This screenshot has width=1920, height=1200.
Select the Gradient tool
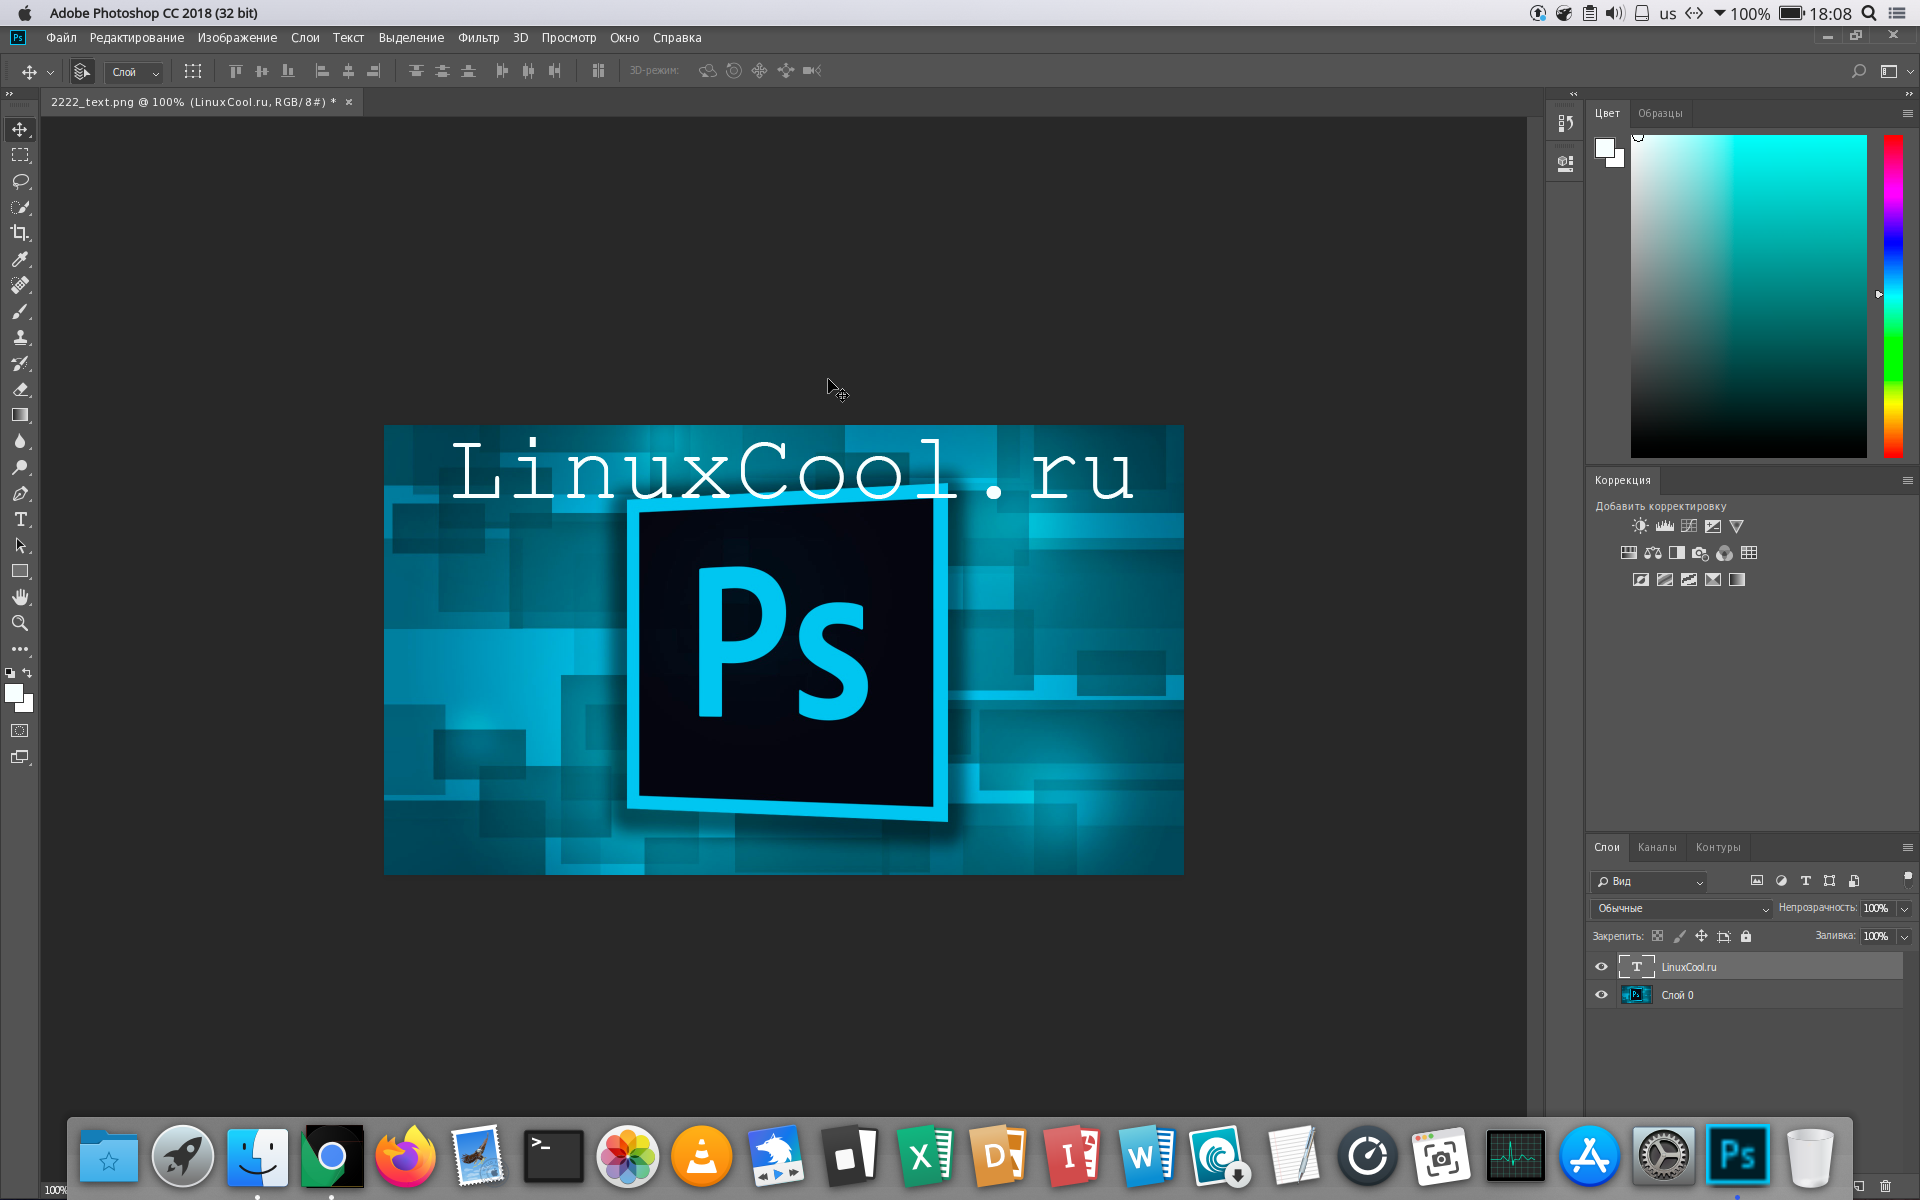pyautogui.click(x=20, y=415)
